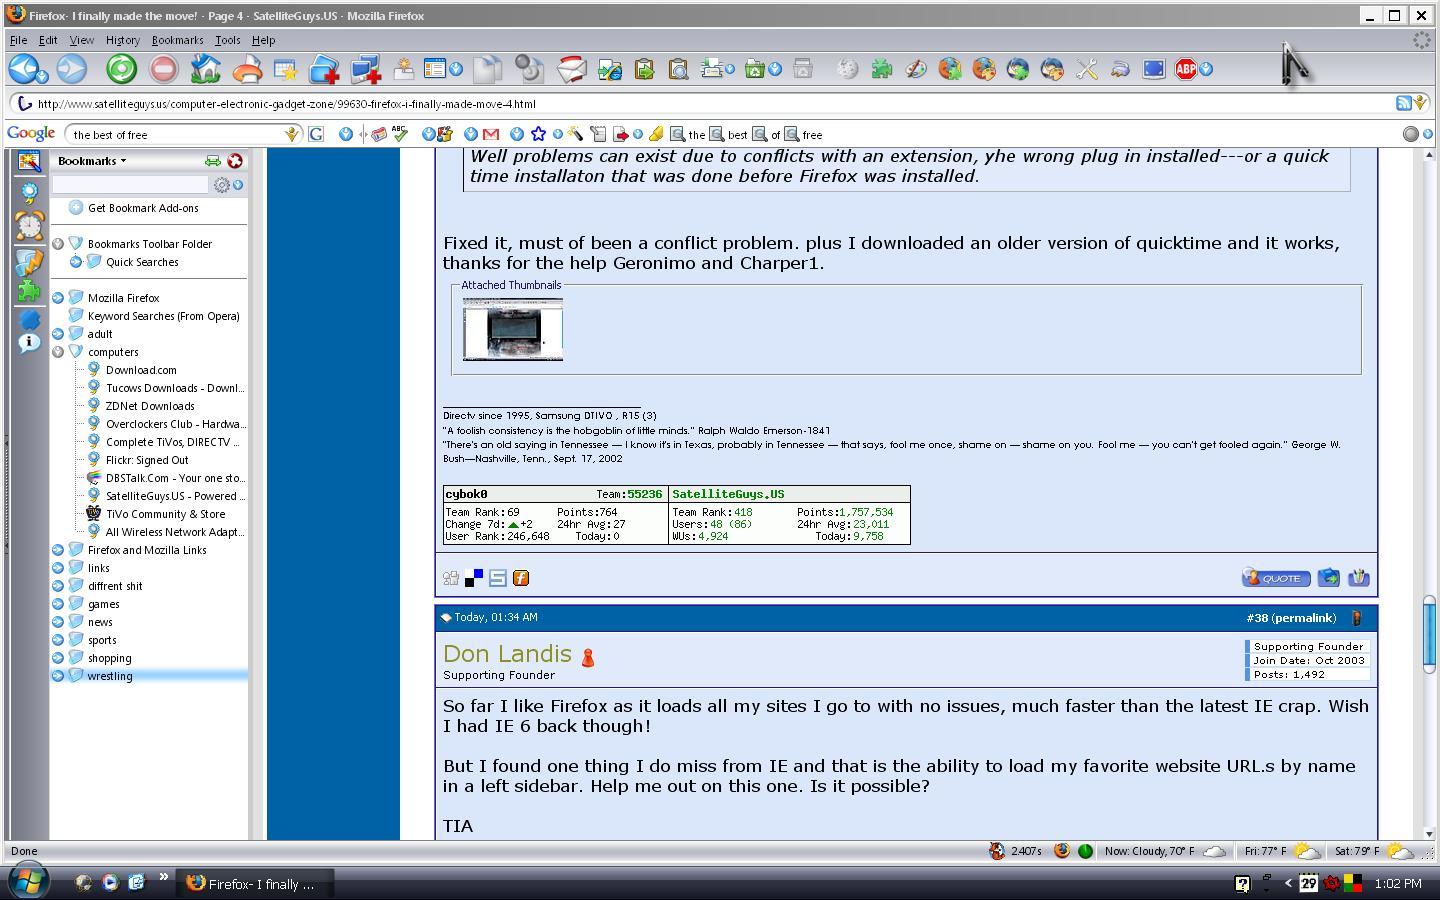
Task: Click the red Stop loading icon
Action: tap(163, 69)
